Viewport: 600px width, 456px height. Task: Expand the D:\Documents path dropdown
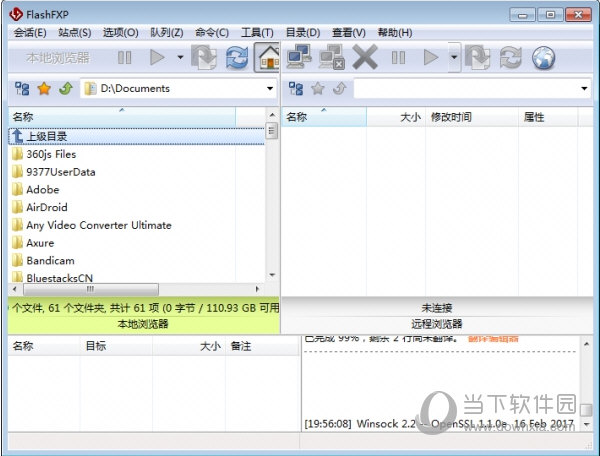[270, 89]
